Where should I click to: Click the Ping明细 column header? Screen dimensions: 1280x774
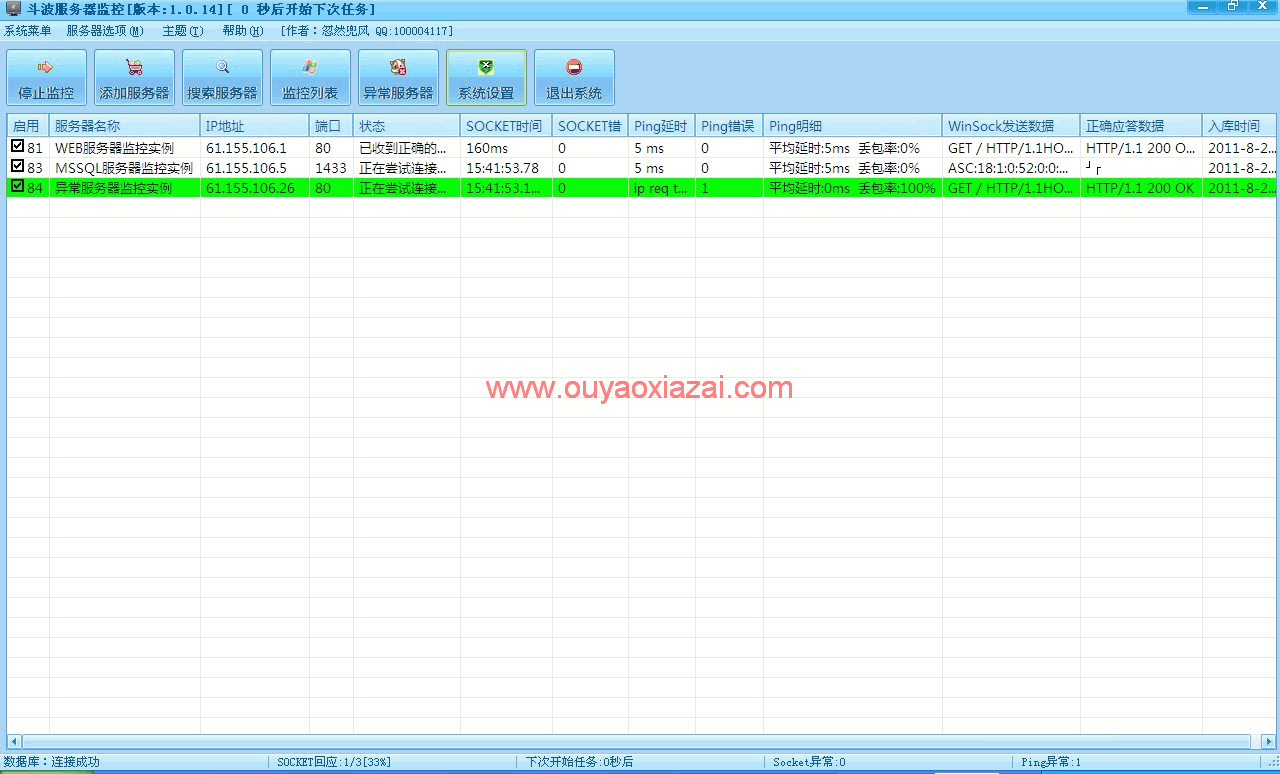(853, 126)
